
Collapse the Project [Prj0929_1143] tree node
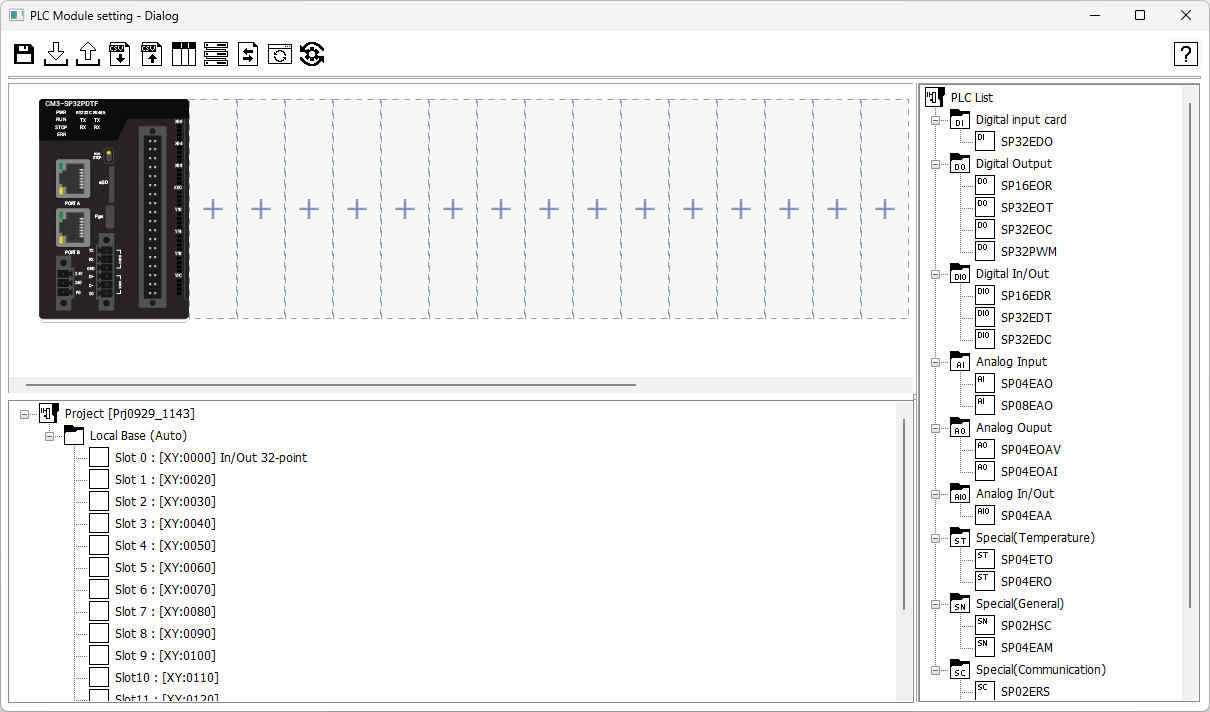[x=25, y=414]
